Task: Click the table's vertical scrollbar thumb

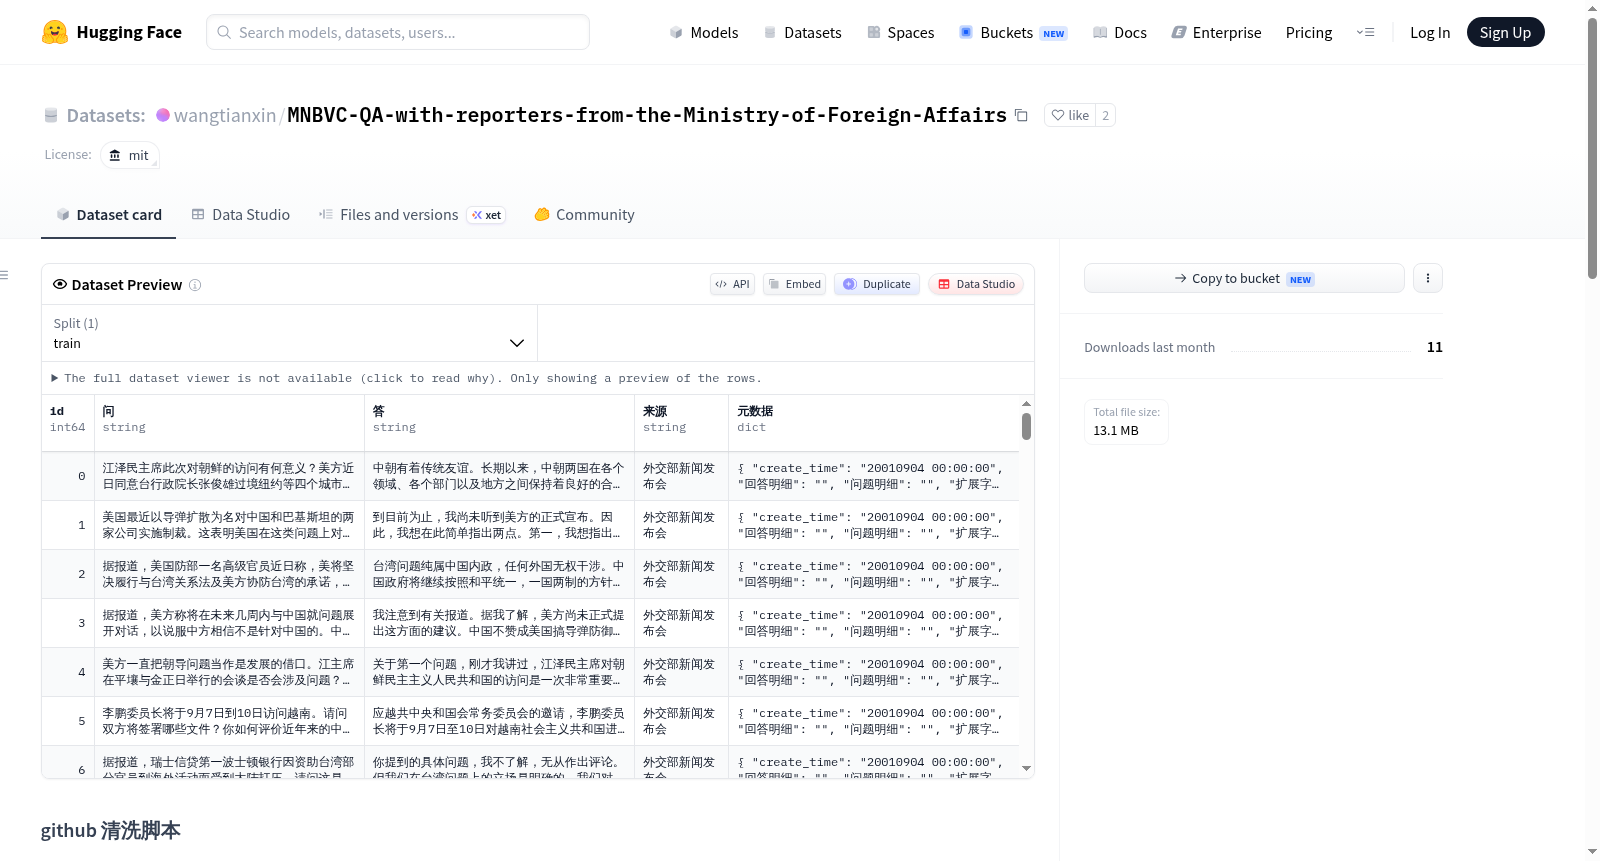Action: click(x=1026, y=427)
